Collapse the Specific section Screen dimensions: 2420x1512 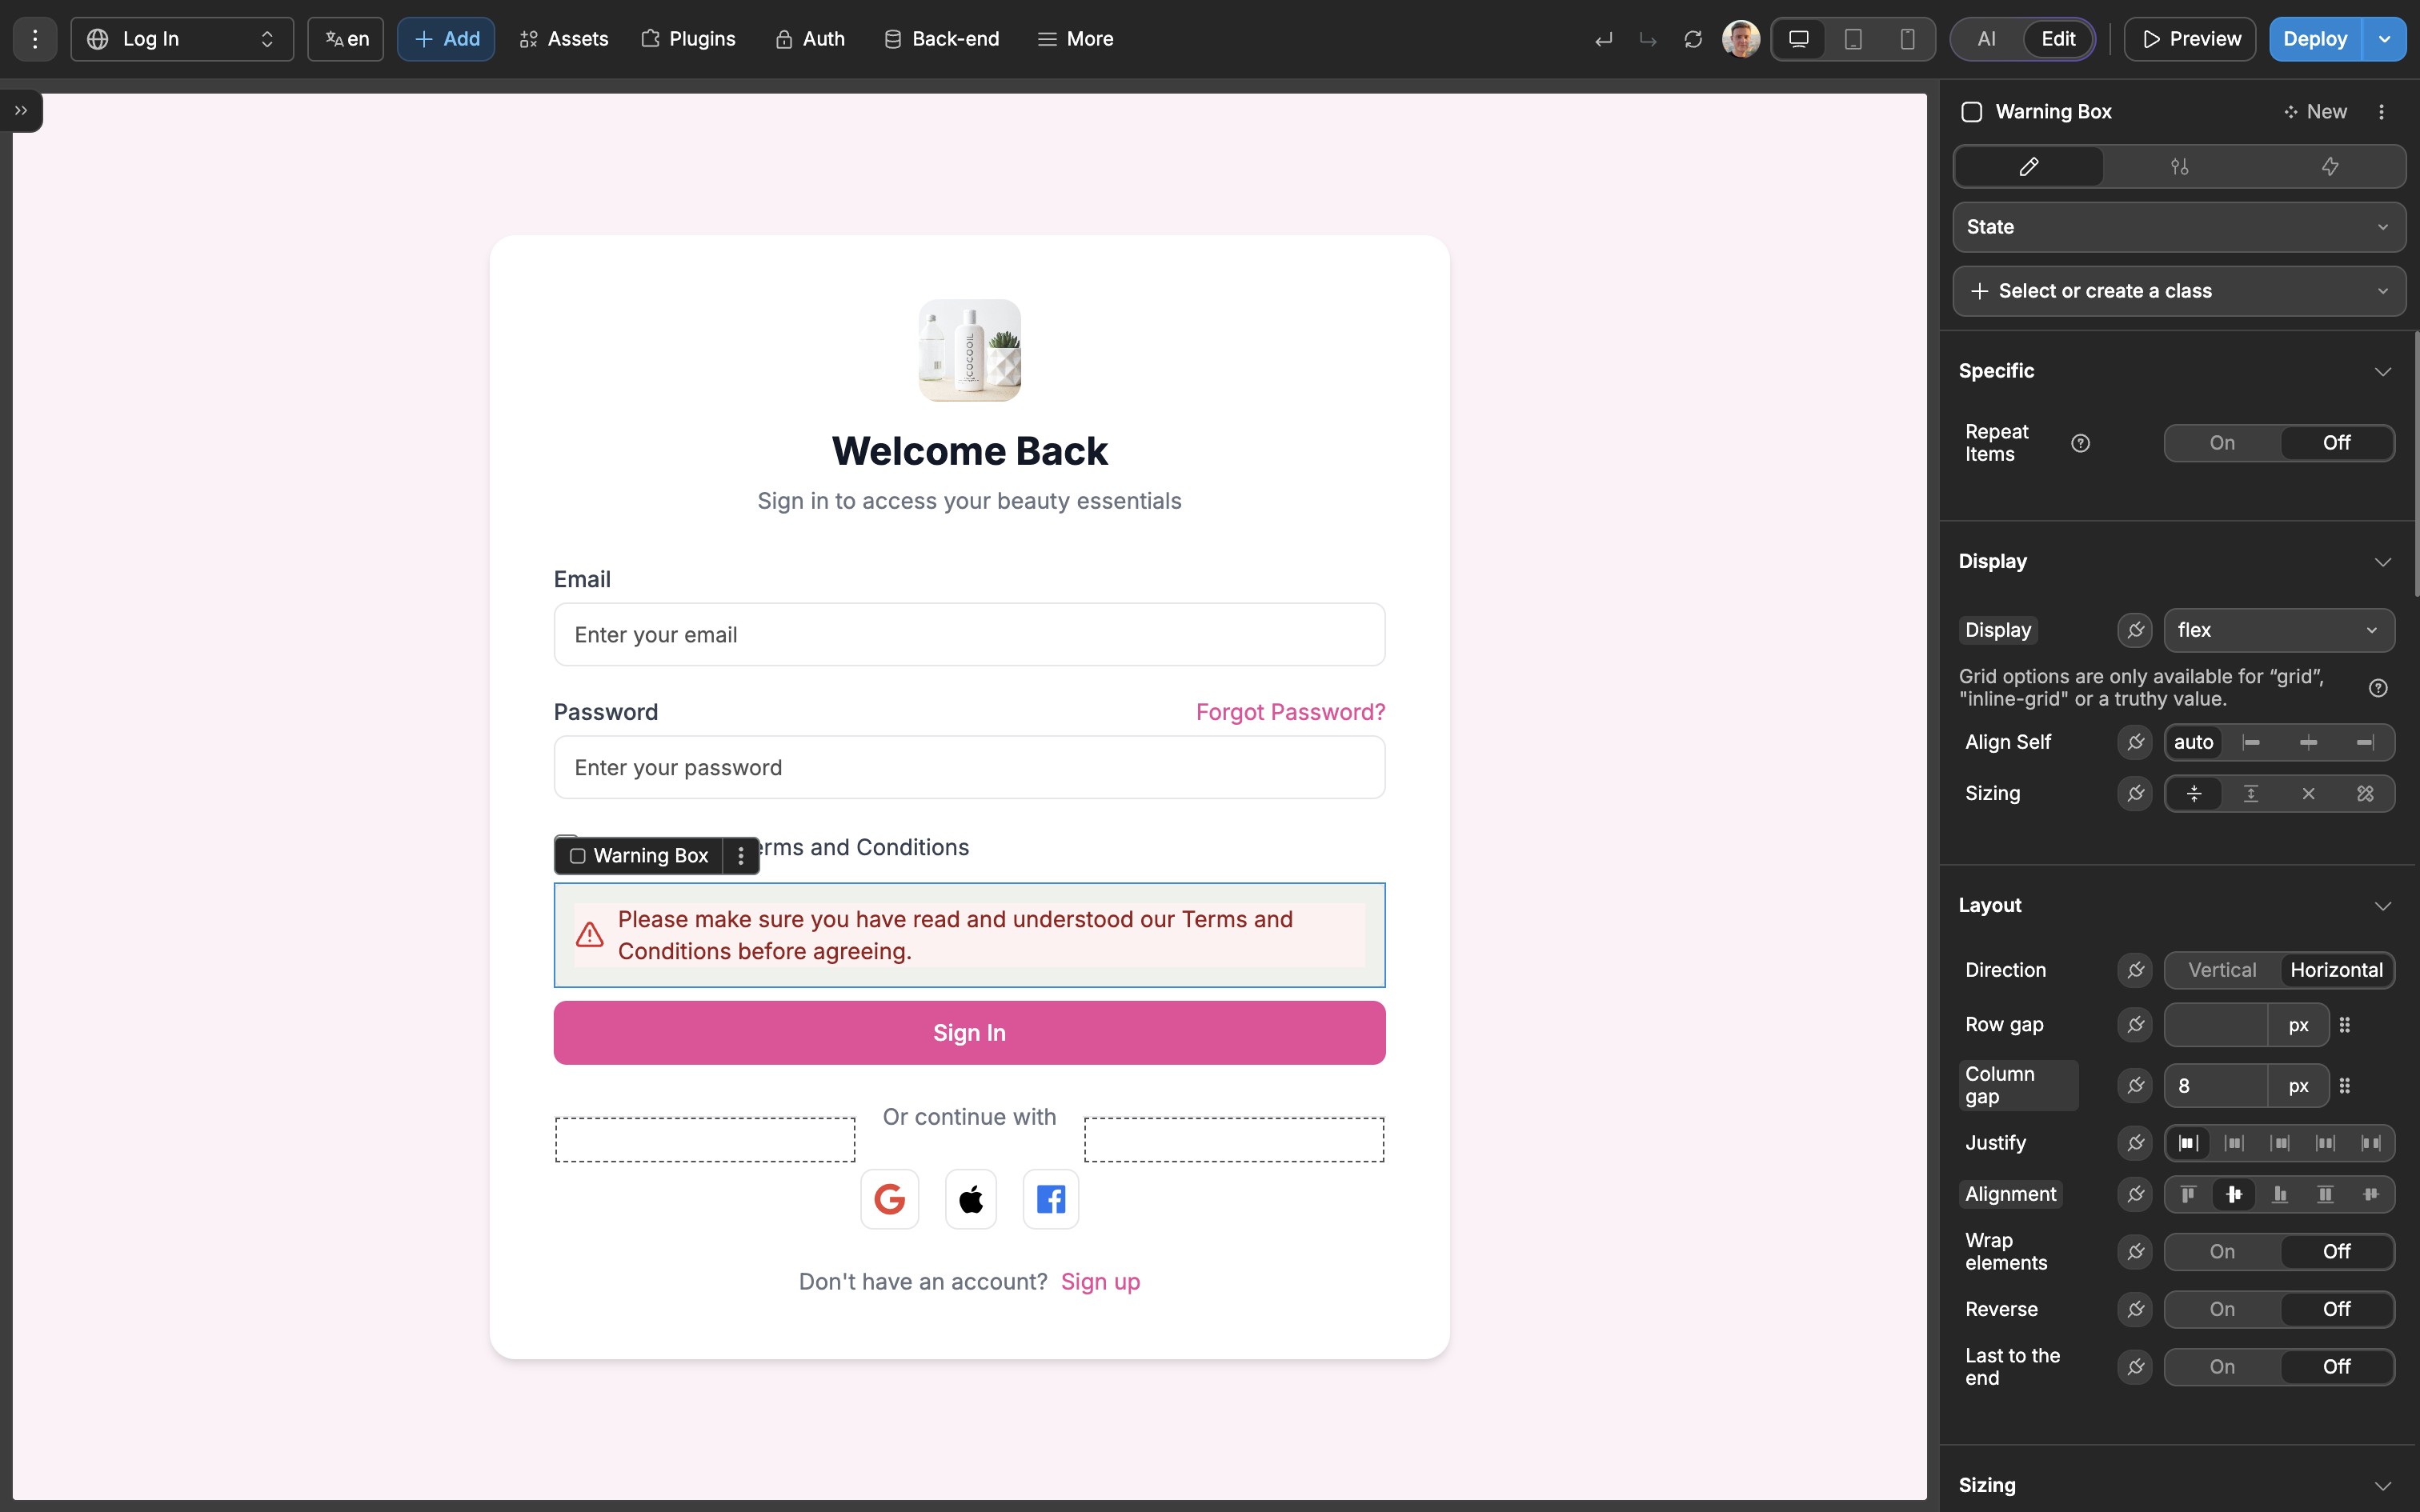pyautogui.click(x=2382, y=371)
